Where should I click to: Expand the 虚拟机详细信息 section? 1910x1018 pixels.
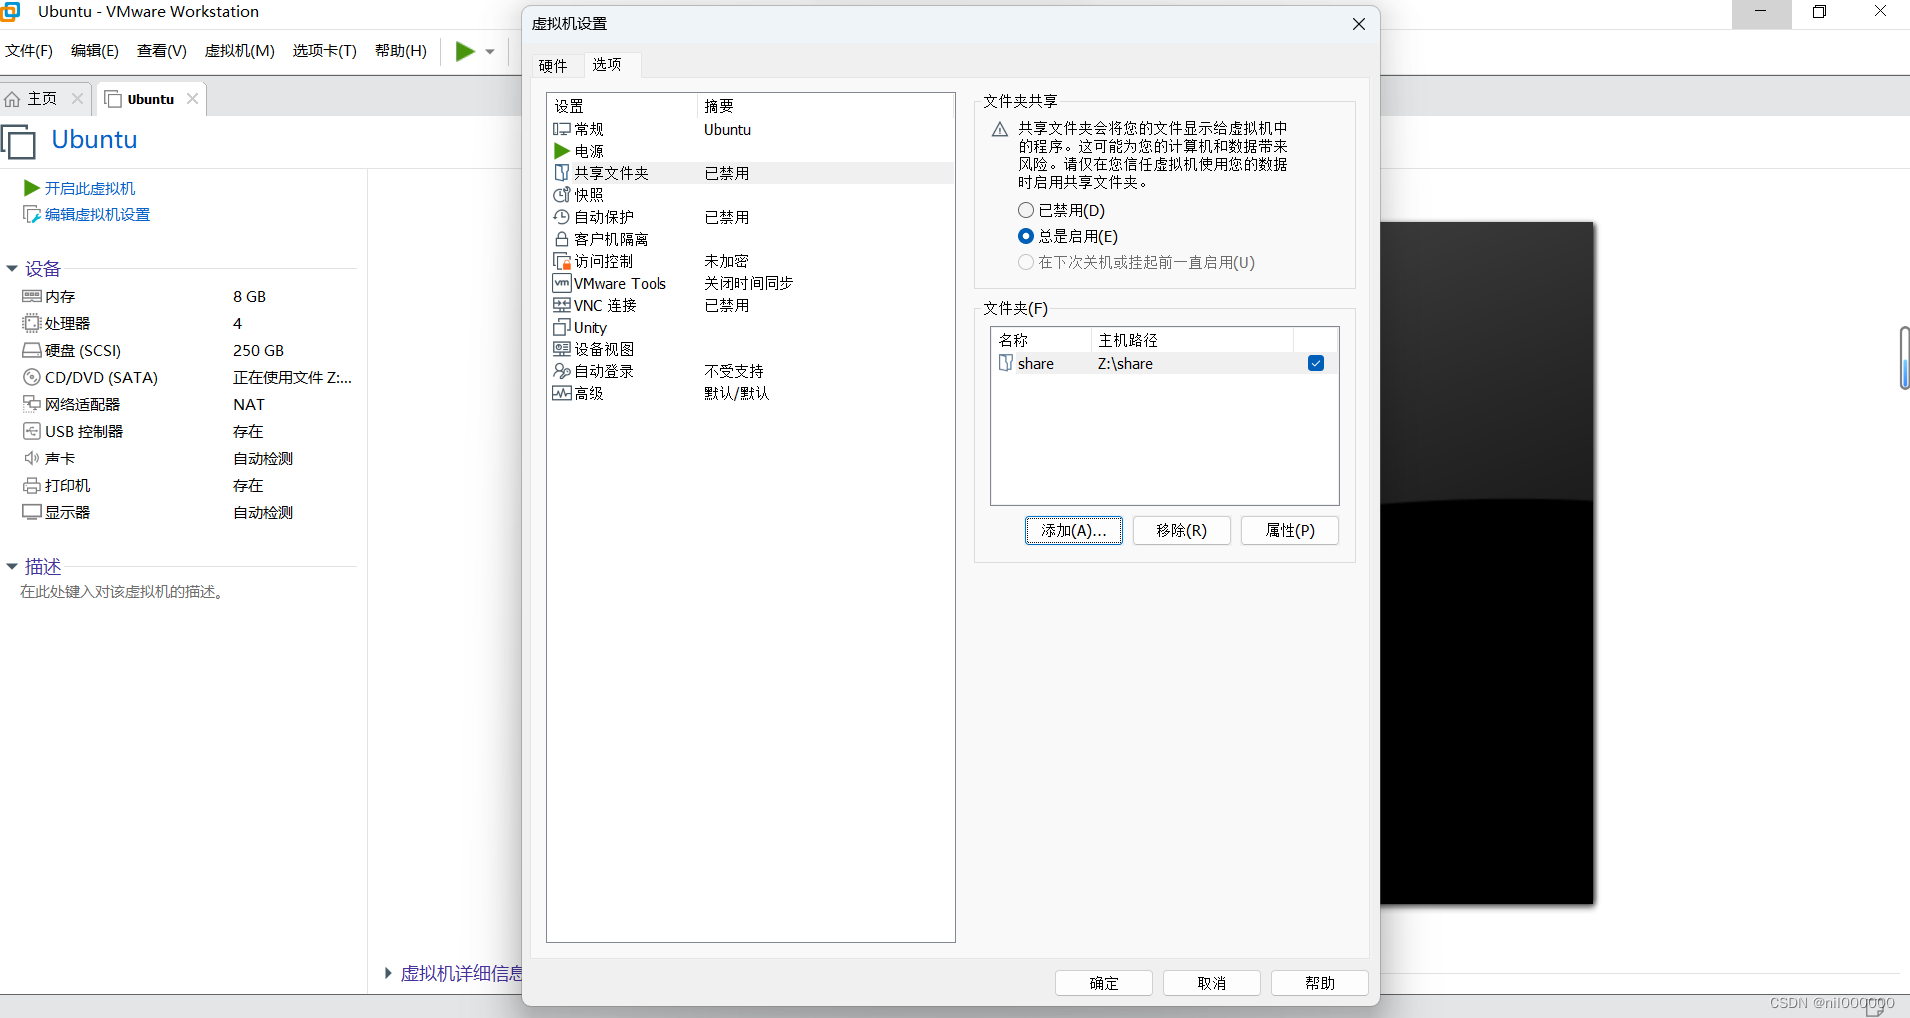[x=388, y=973]
